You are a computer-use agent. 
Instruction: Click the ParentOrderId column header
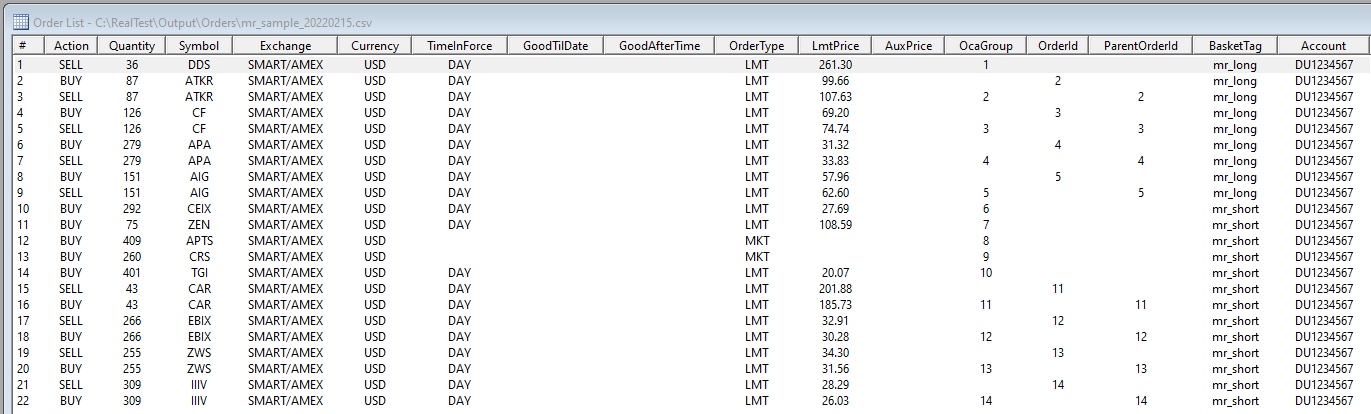coord(1140,46)
